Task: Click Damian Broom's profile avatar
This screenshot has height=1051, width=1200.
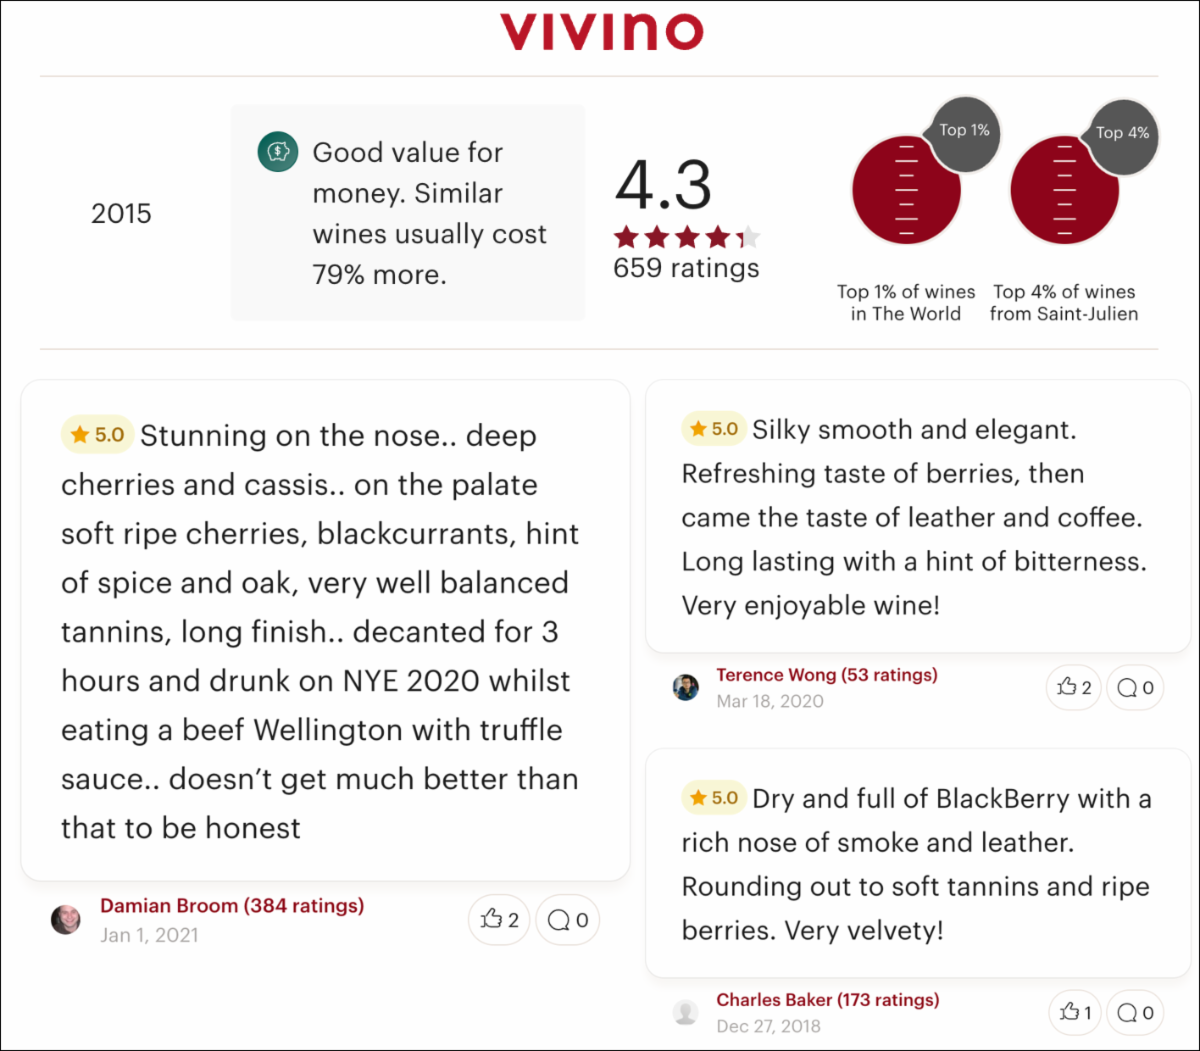Action: click(66, 919)
